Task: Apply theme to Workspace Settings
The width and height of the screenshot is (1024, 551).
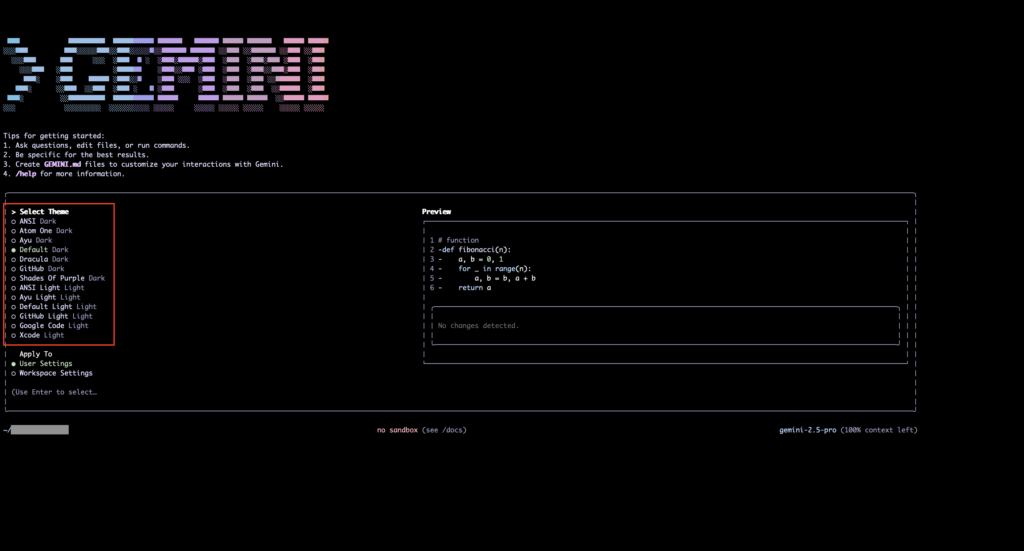Action: tap(52, 373)
